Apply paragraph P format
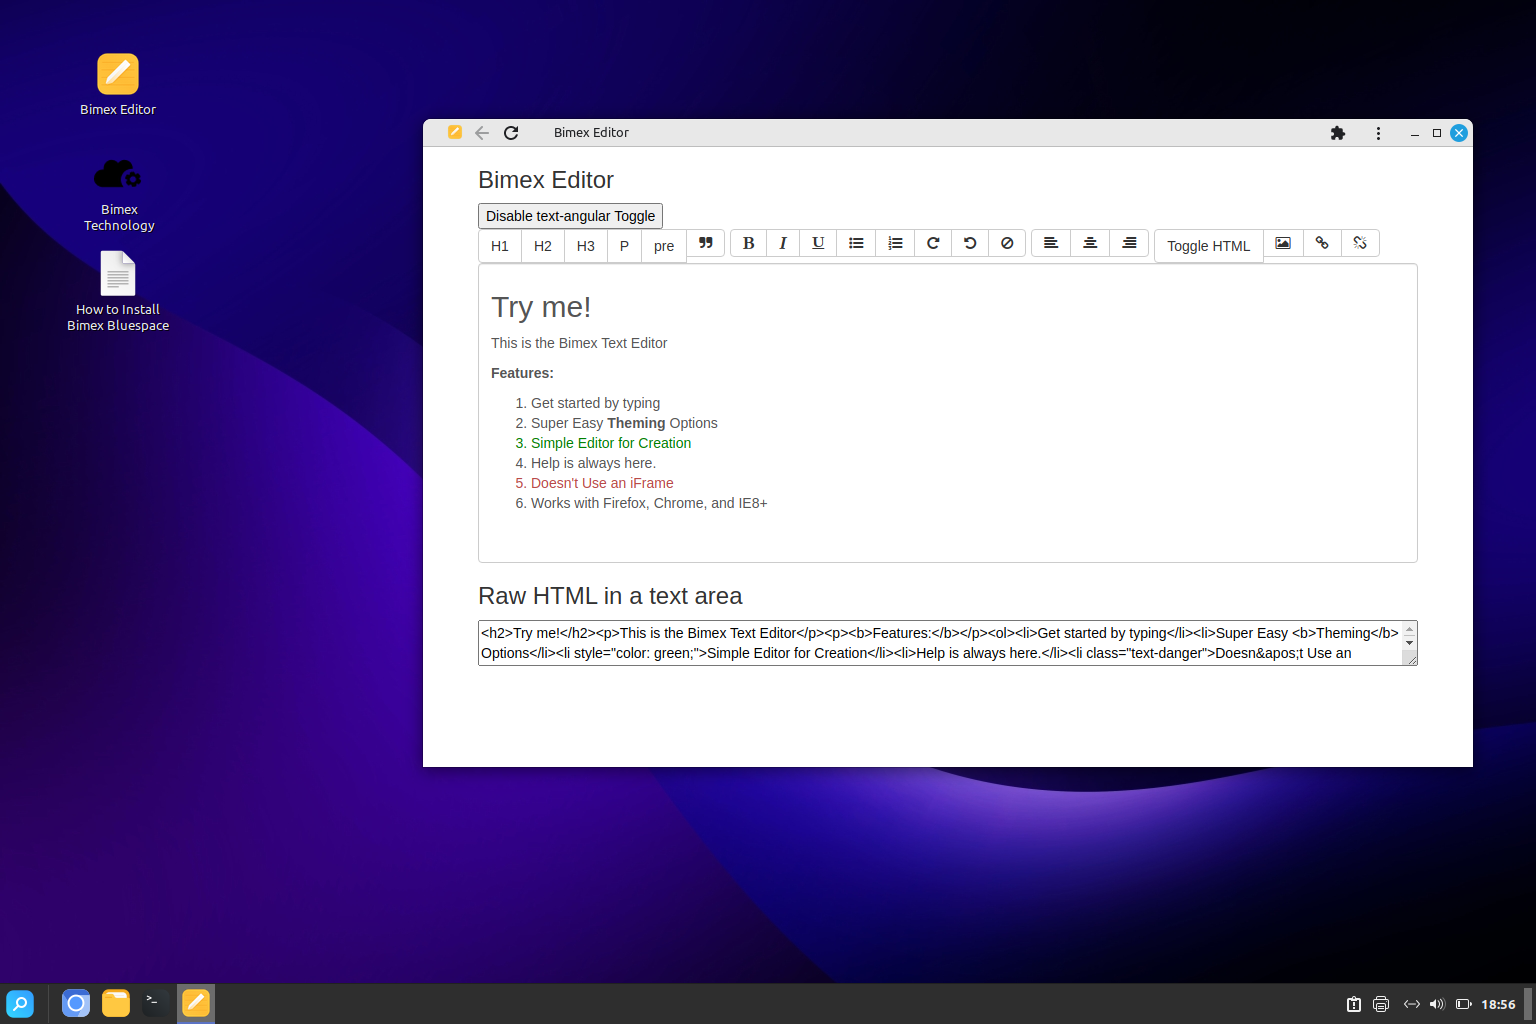Screen dimensions: 1536x1024 pyautogui.click(x=624, y=246)
